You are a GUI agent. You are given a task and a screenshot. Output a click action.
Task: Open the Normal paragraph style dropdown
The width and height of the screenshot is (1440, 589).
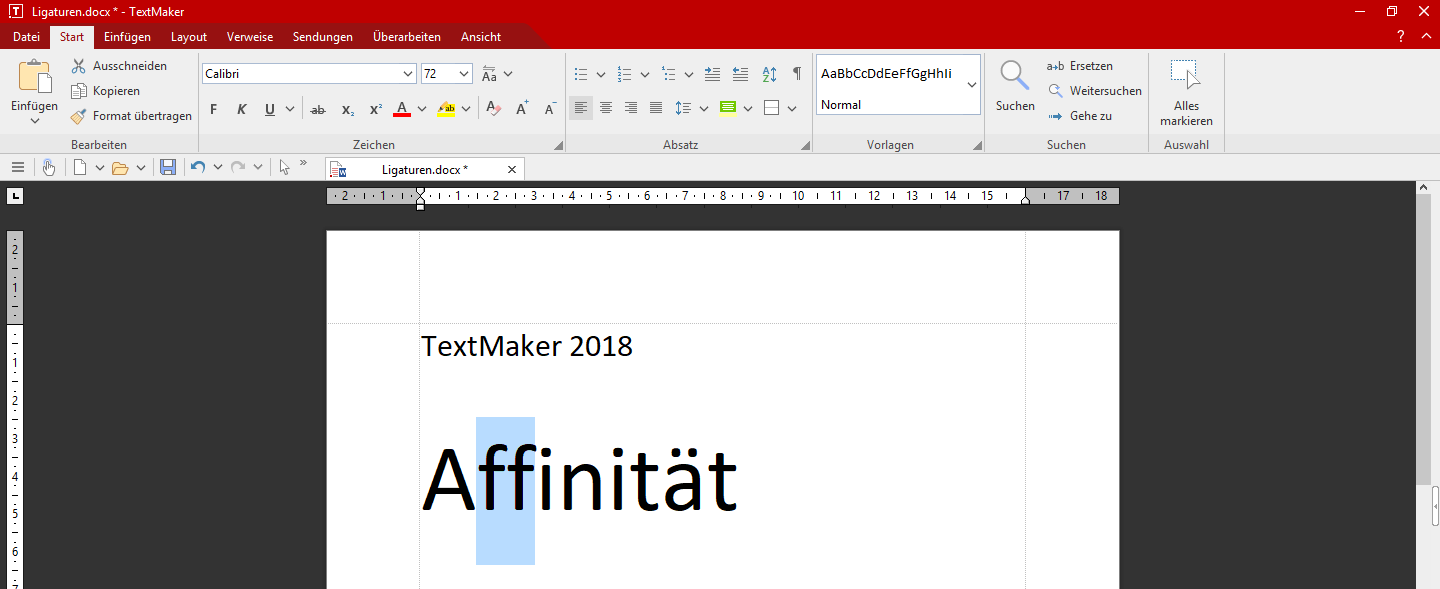point(971,85)
